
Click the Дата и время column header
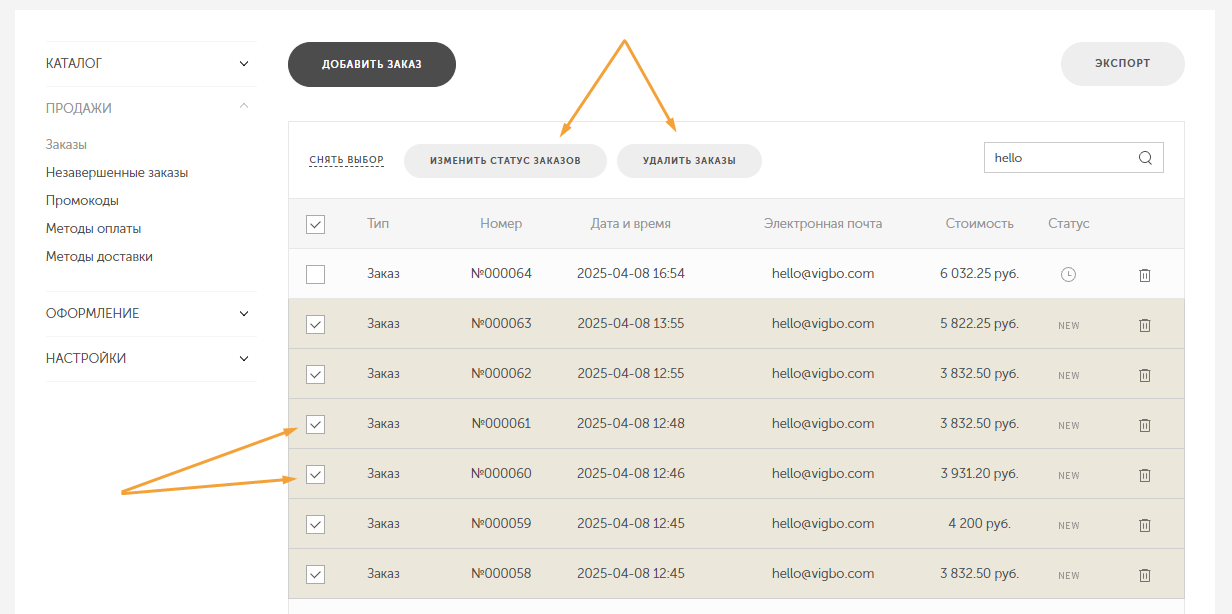coord(631,224)
